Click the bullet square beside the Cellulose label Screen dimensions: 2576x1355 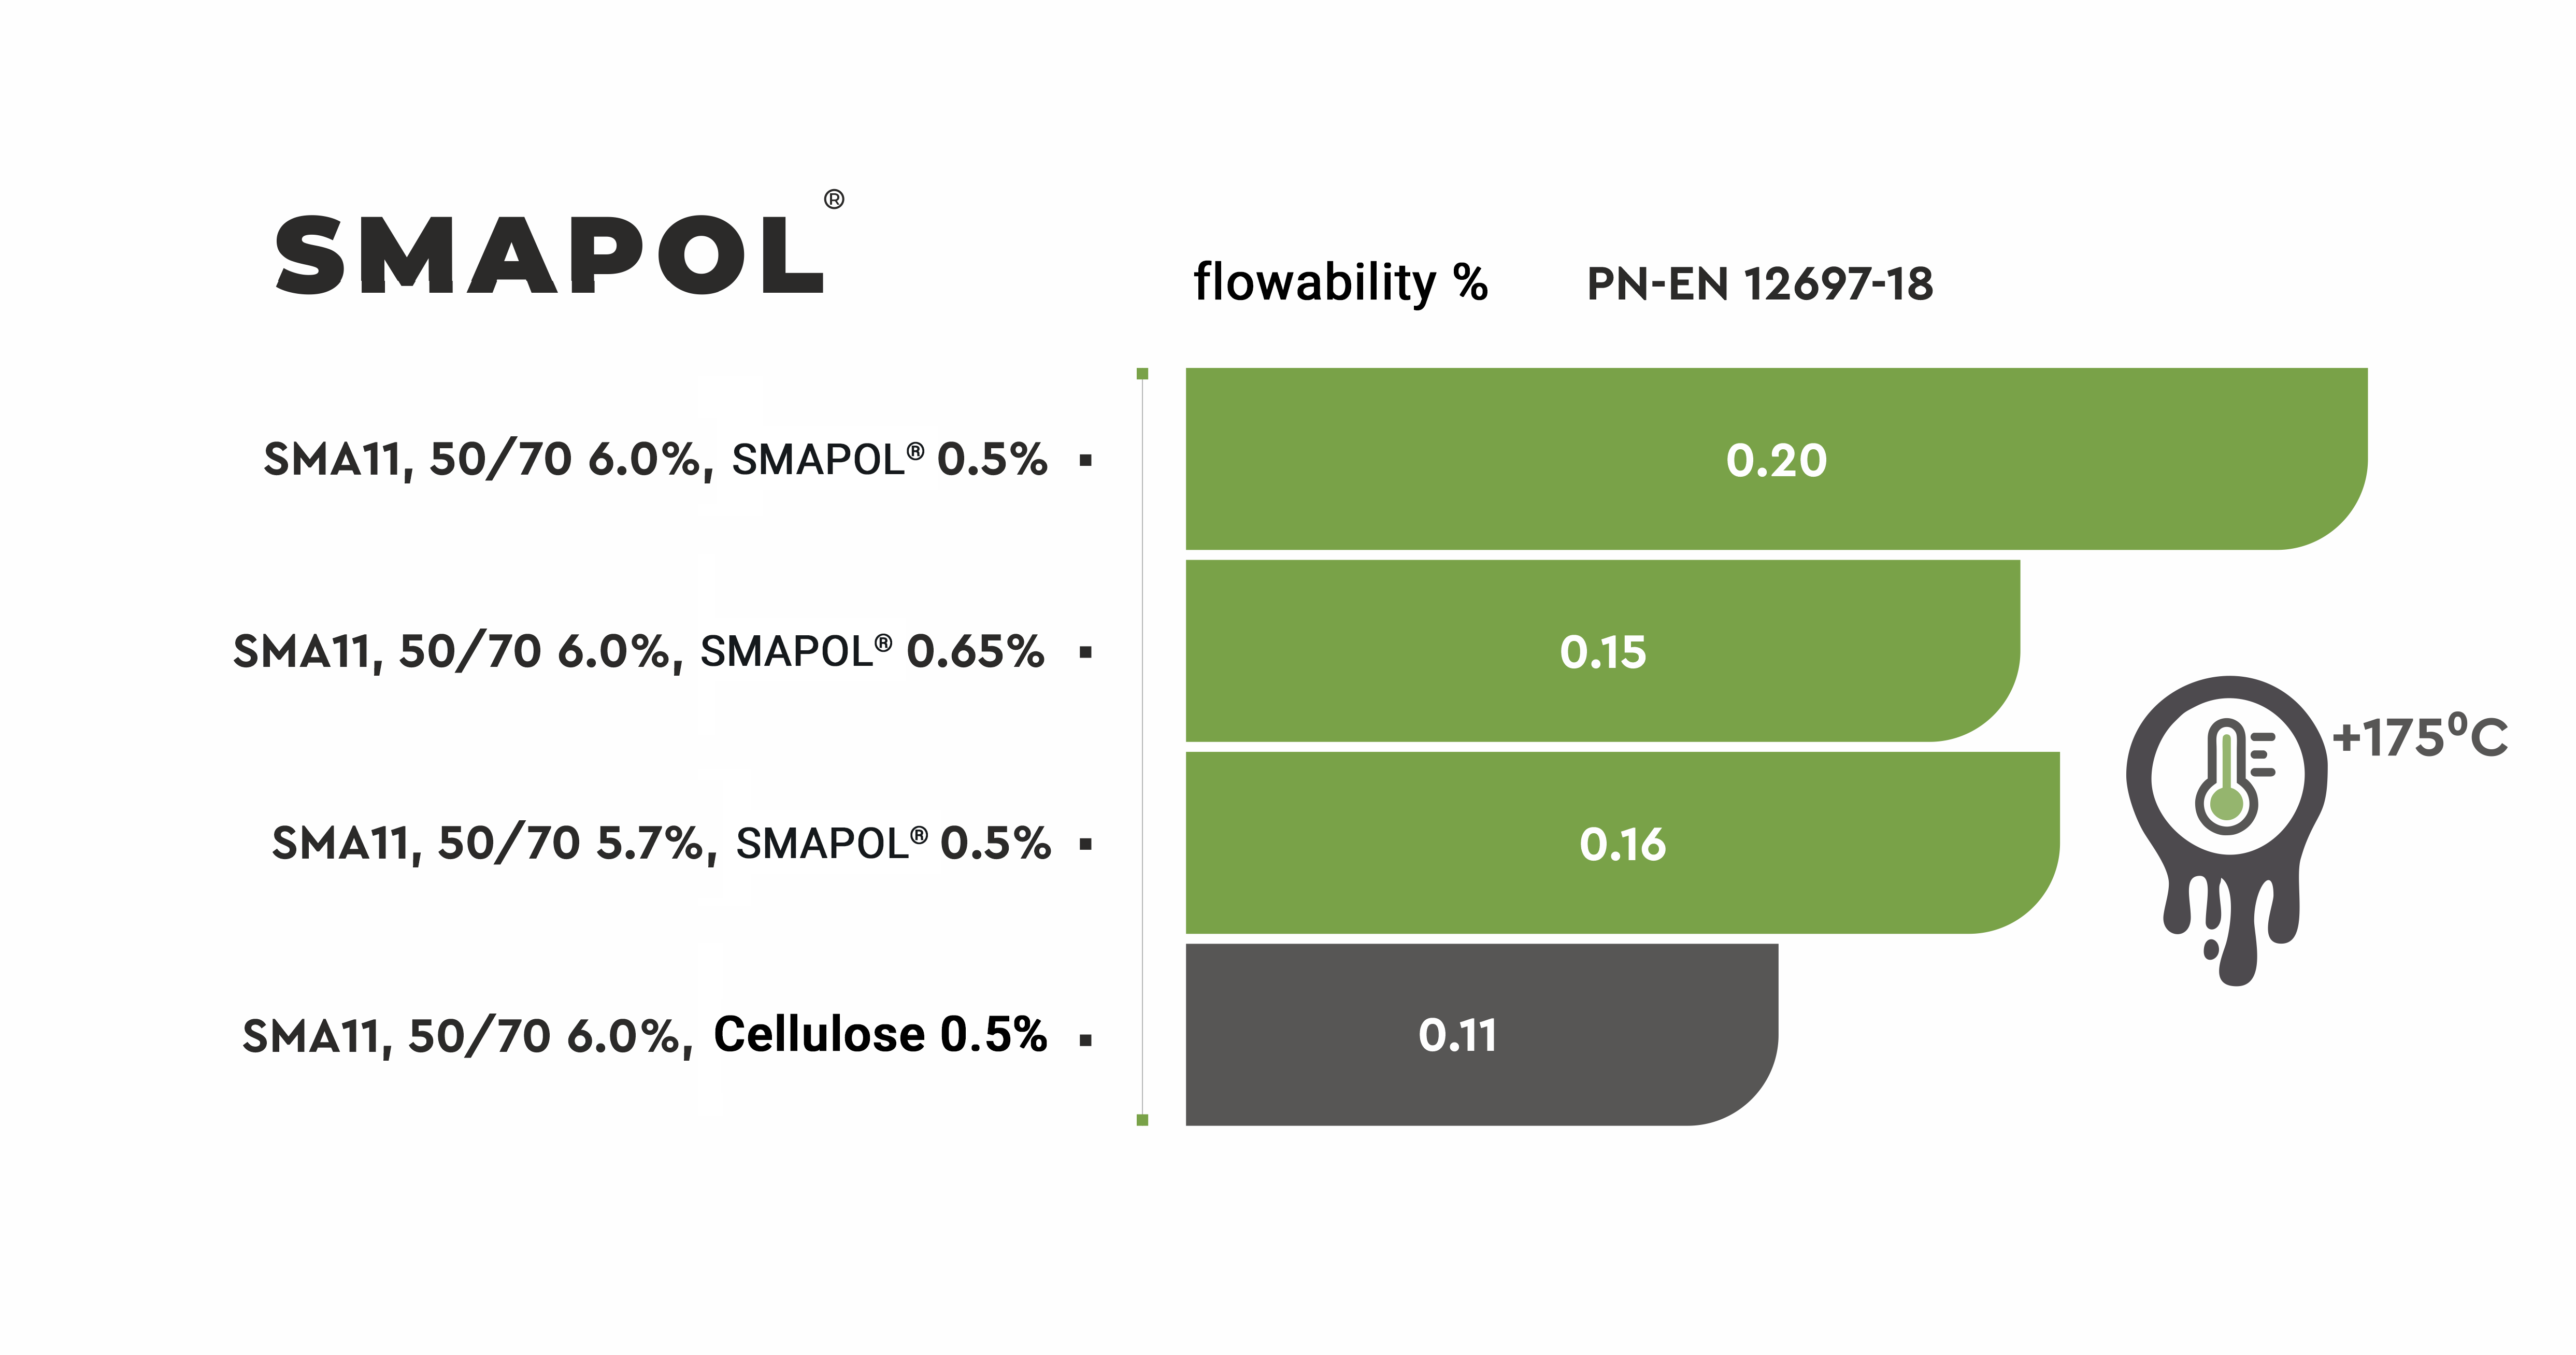tap(1086, 1040)
